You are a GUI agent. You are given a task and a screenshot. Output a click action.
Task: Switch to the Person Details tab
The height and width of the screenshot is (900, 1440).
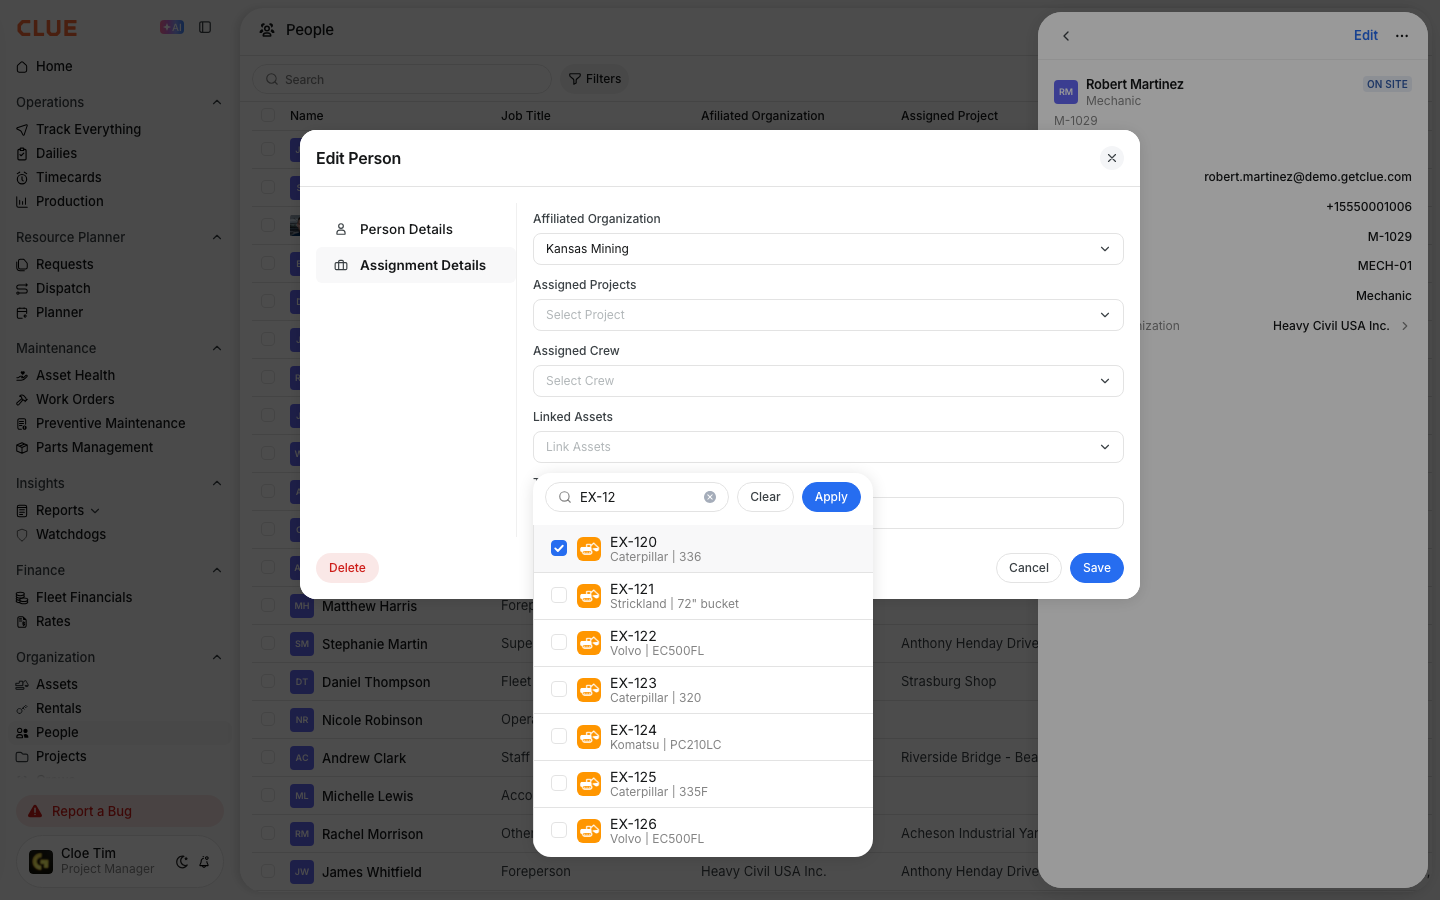(x=416, y=229)
